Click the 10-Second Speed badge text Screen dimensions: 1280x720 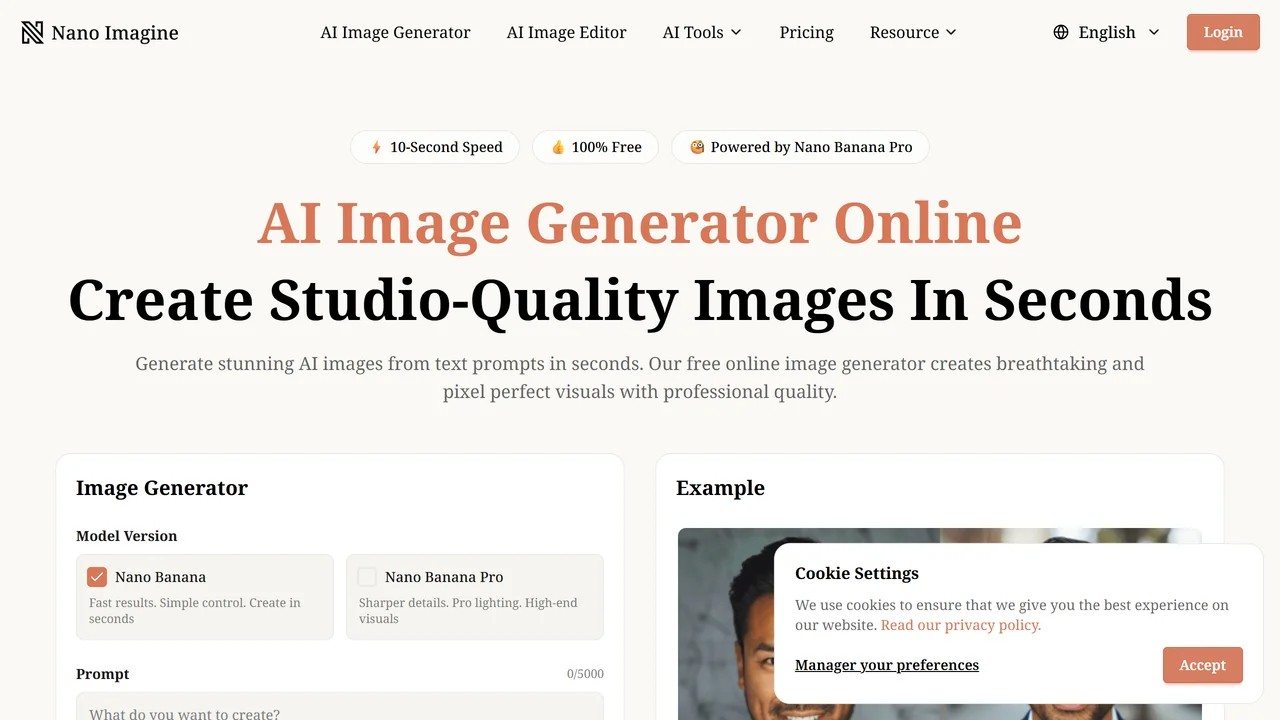pyautogui.click(x=446, y=147)
